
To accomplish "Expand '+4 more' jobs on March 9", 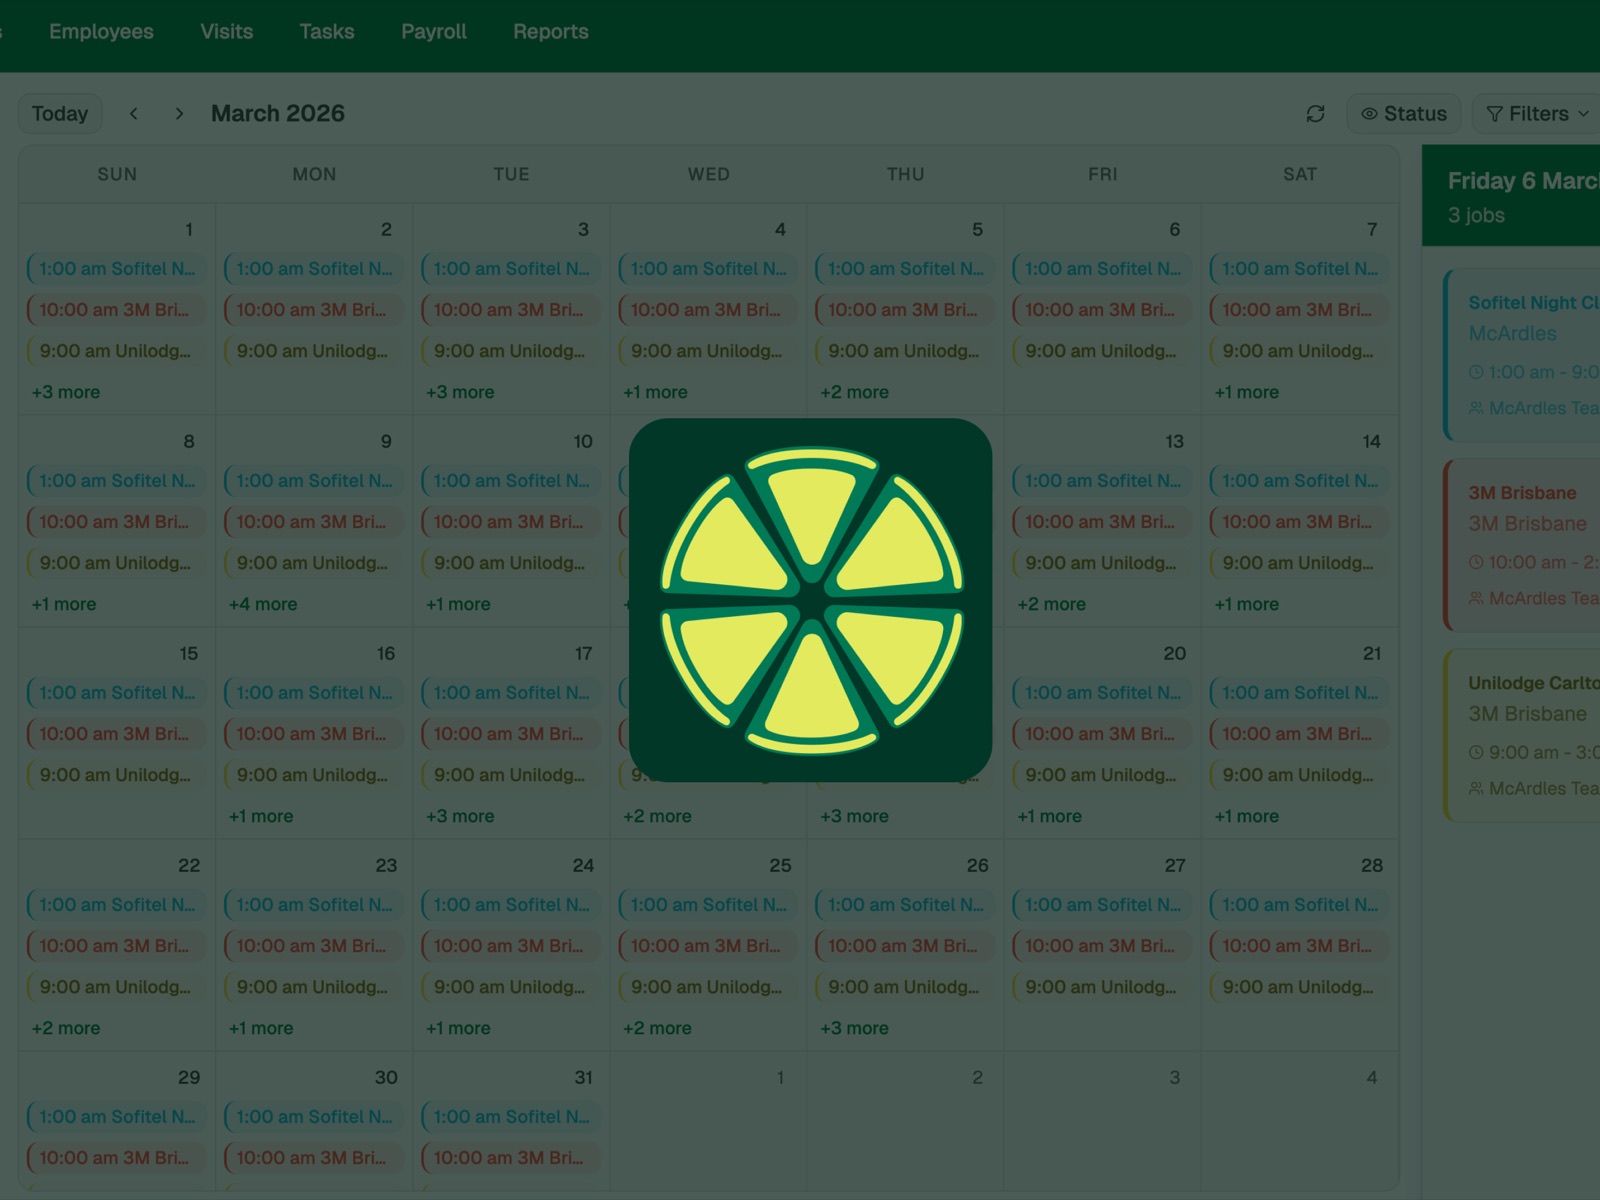I will (263, 604).
